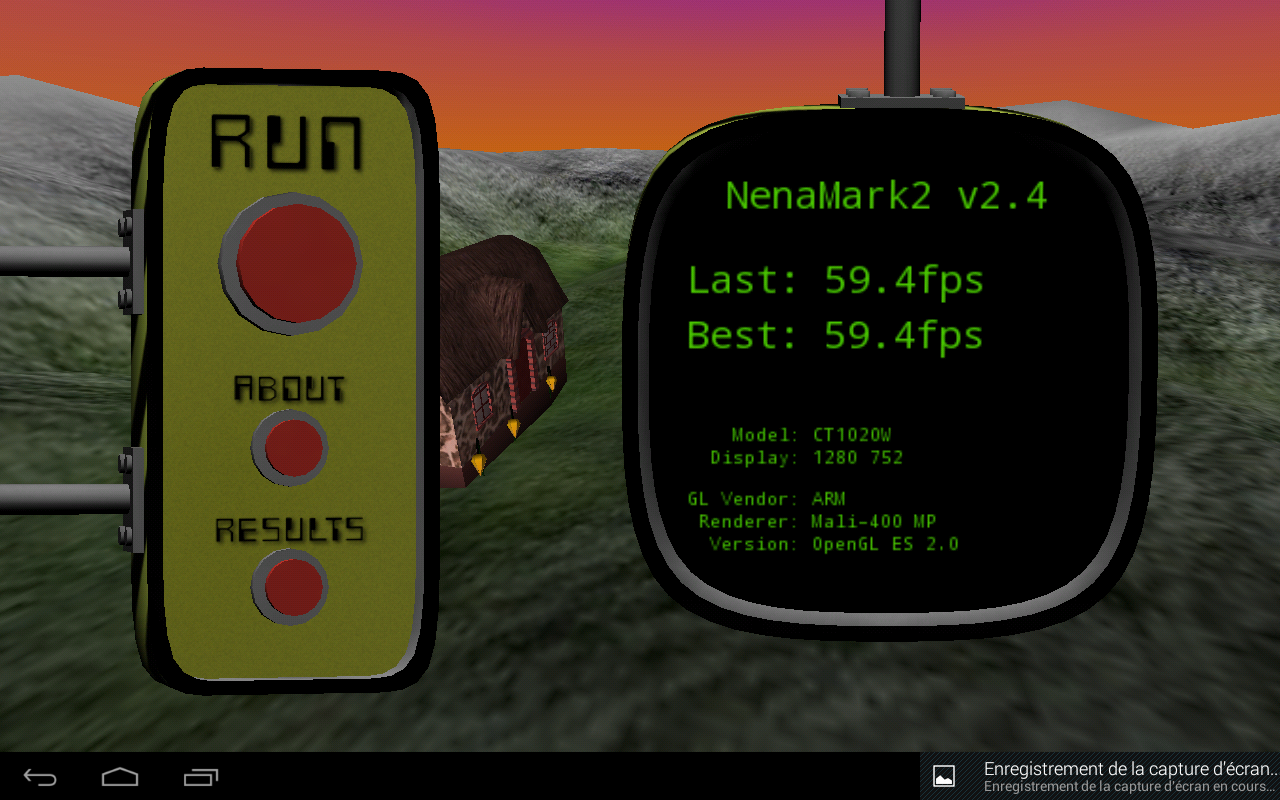Start the benchmark with the big red RUN button

[291, 264]
